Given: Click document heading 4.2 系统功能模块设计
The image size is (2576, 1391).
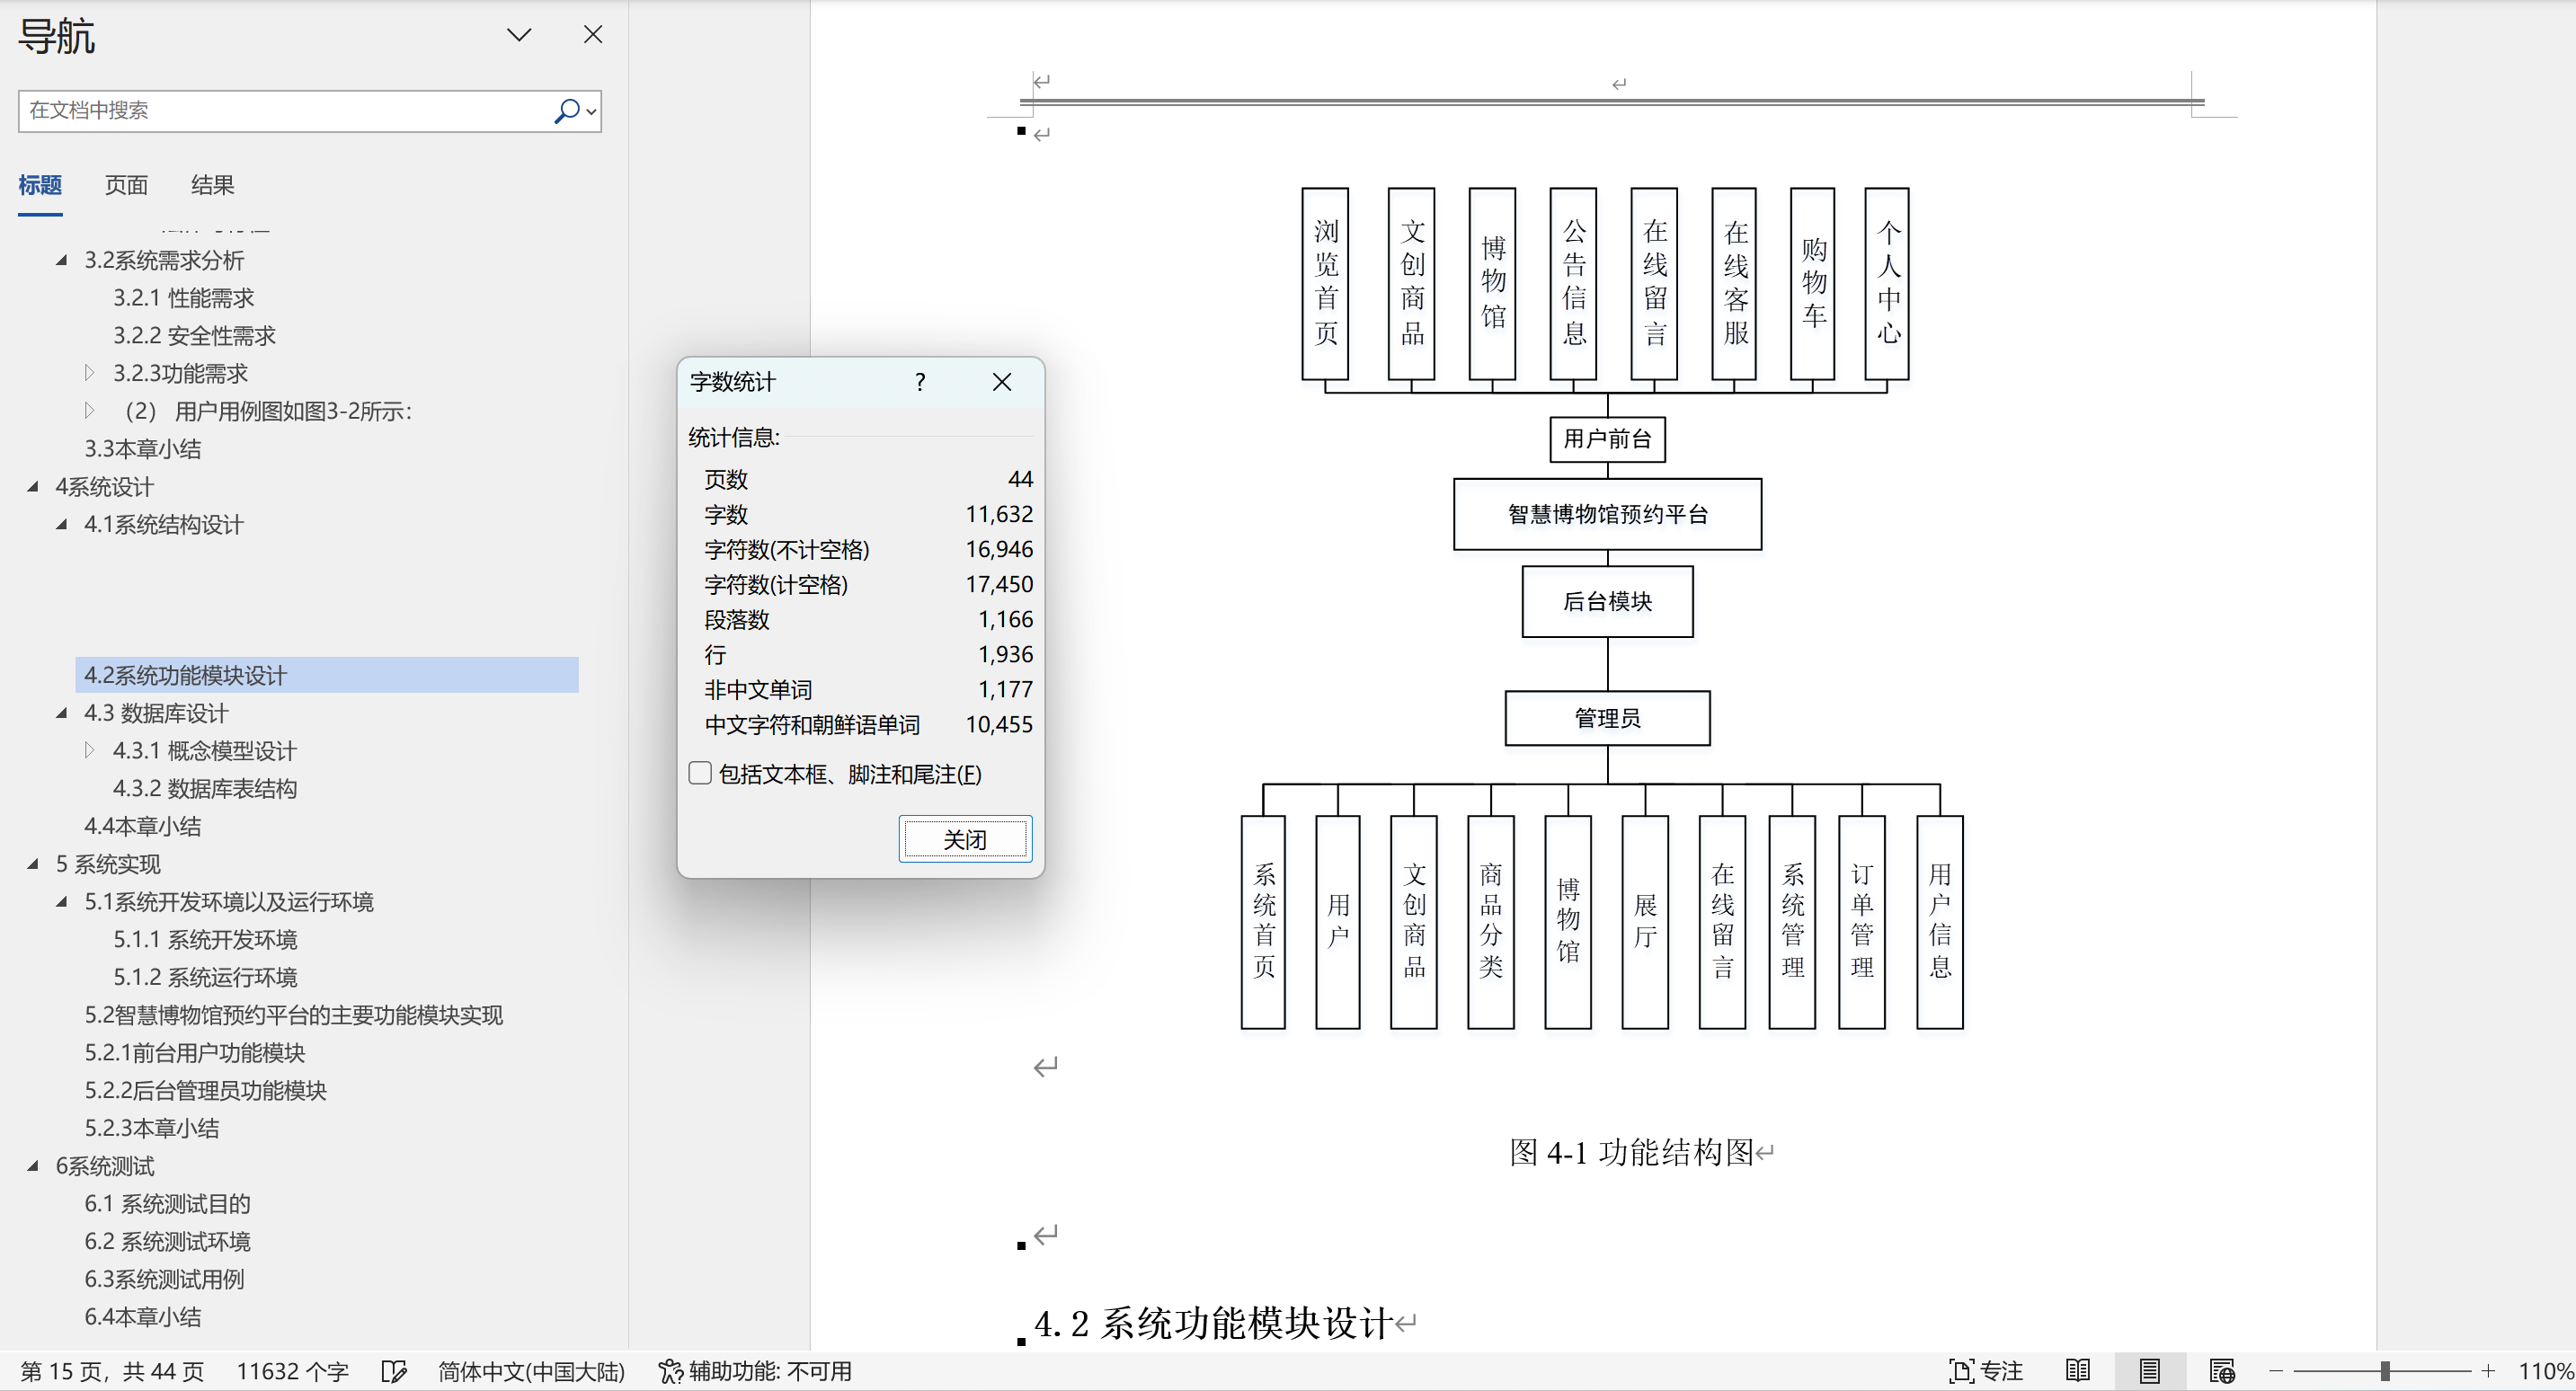Looking at the screenshot, I should (1213, 1323).
